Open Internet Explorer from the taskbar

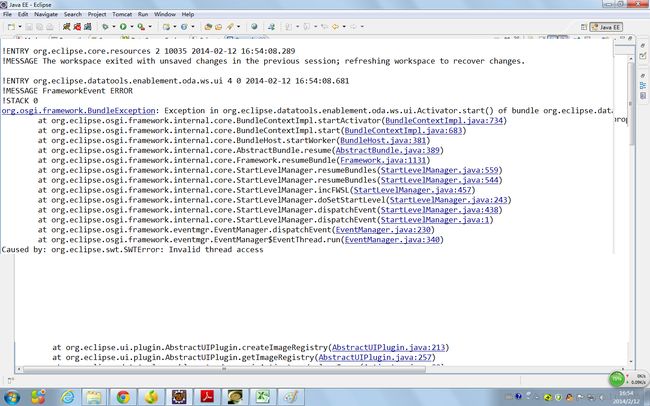67,397
